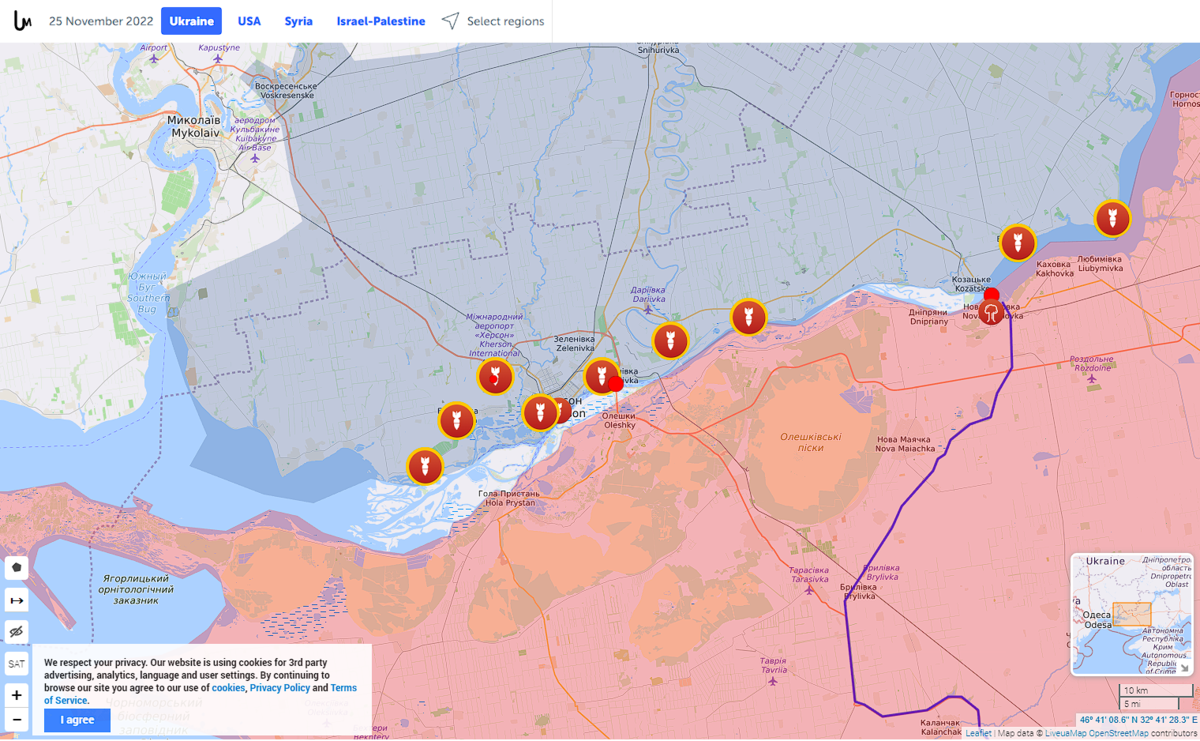The width and height of the screenshot is (1200, 741).
Task: Open explosion marker at Nova Kakhovka
Action: tap(991, 313)
